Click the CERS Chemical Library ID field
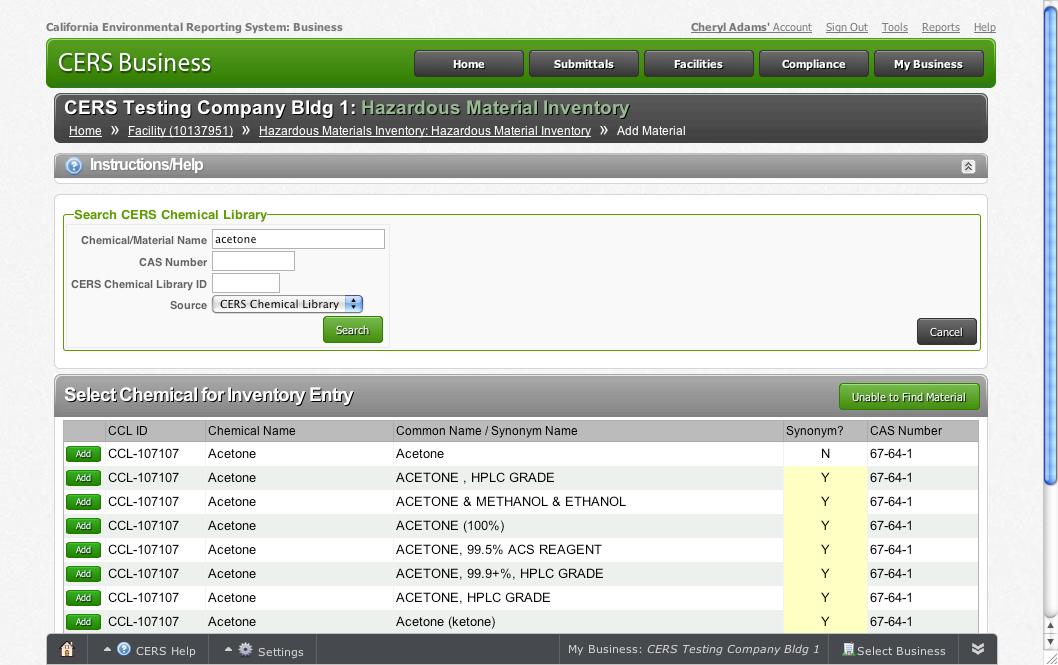 pyautogui.click(x=246, y=283)
